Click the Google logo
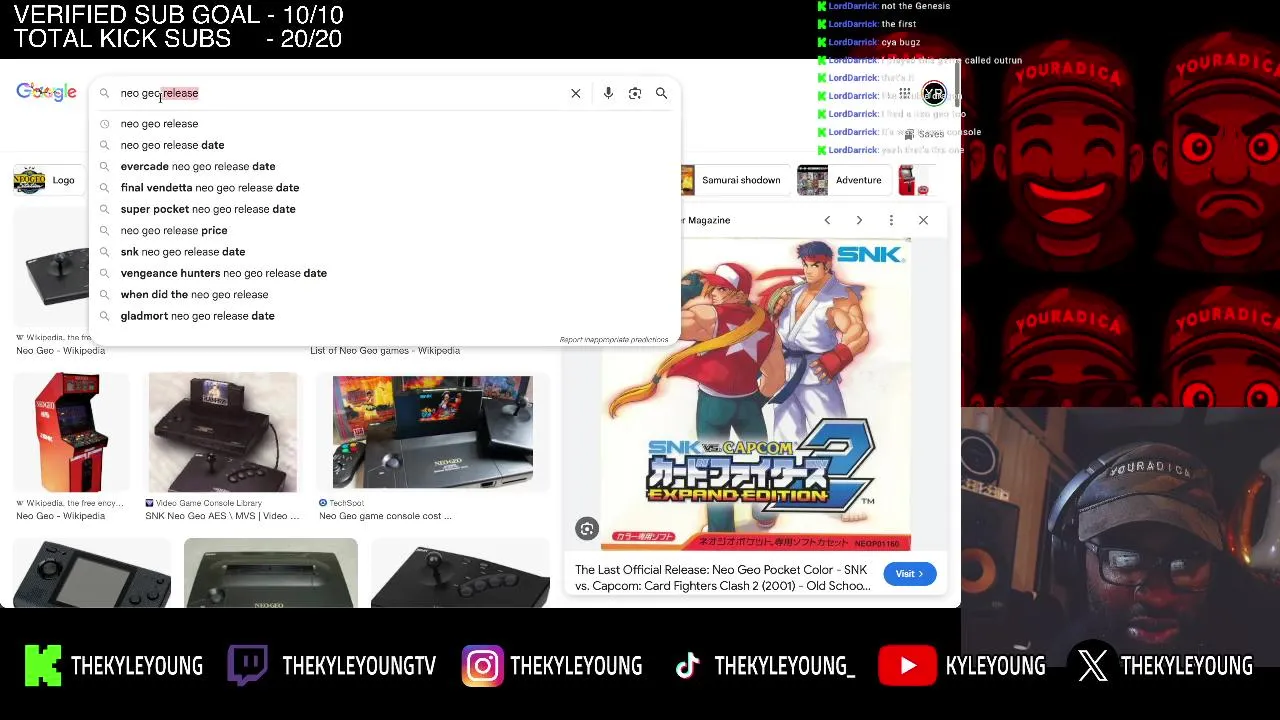Image resolution: width=1280 pixels, height=720 pixels. [x=46, y=92]
